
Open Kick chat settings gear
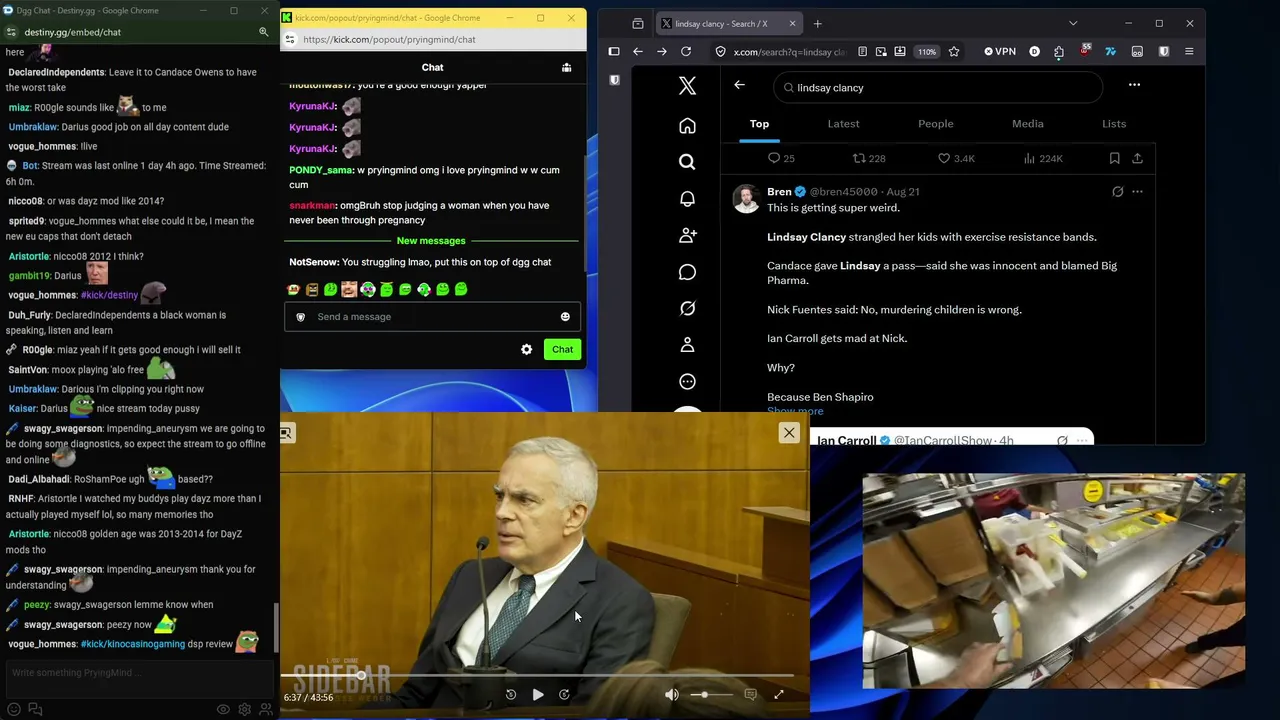(526, 350)
